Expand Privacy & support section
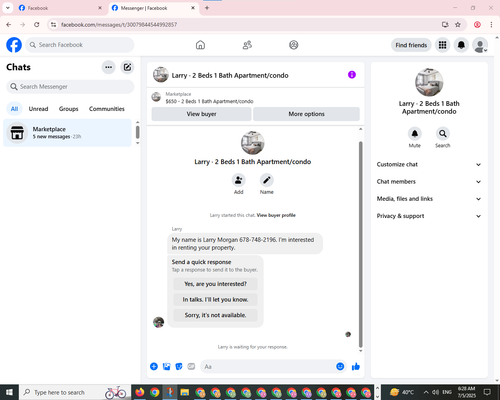 [429, 216]
